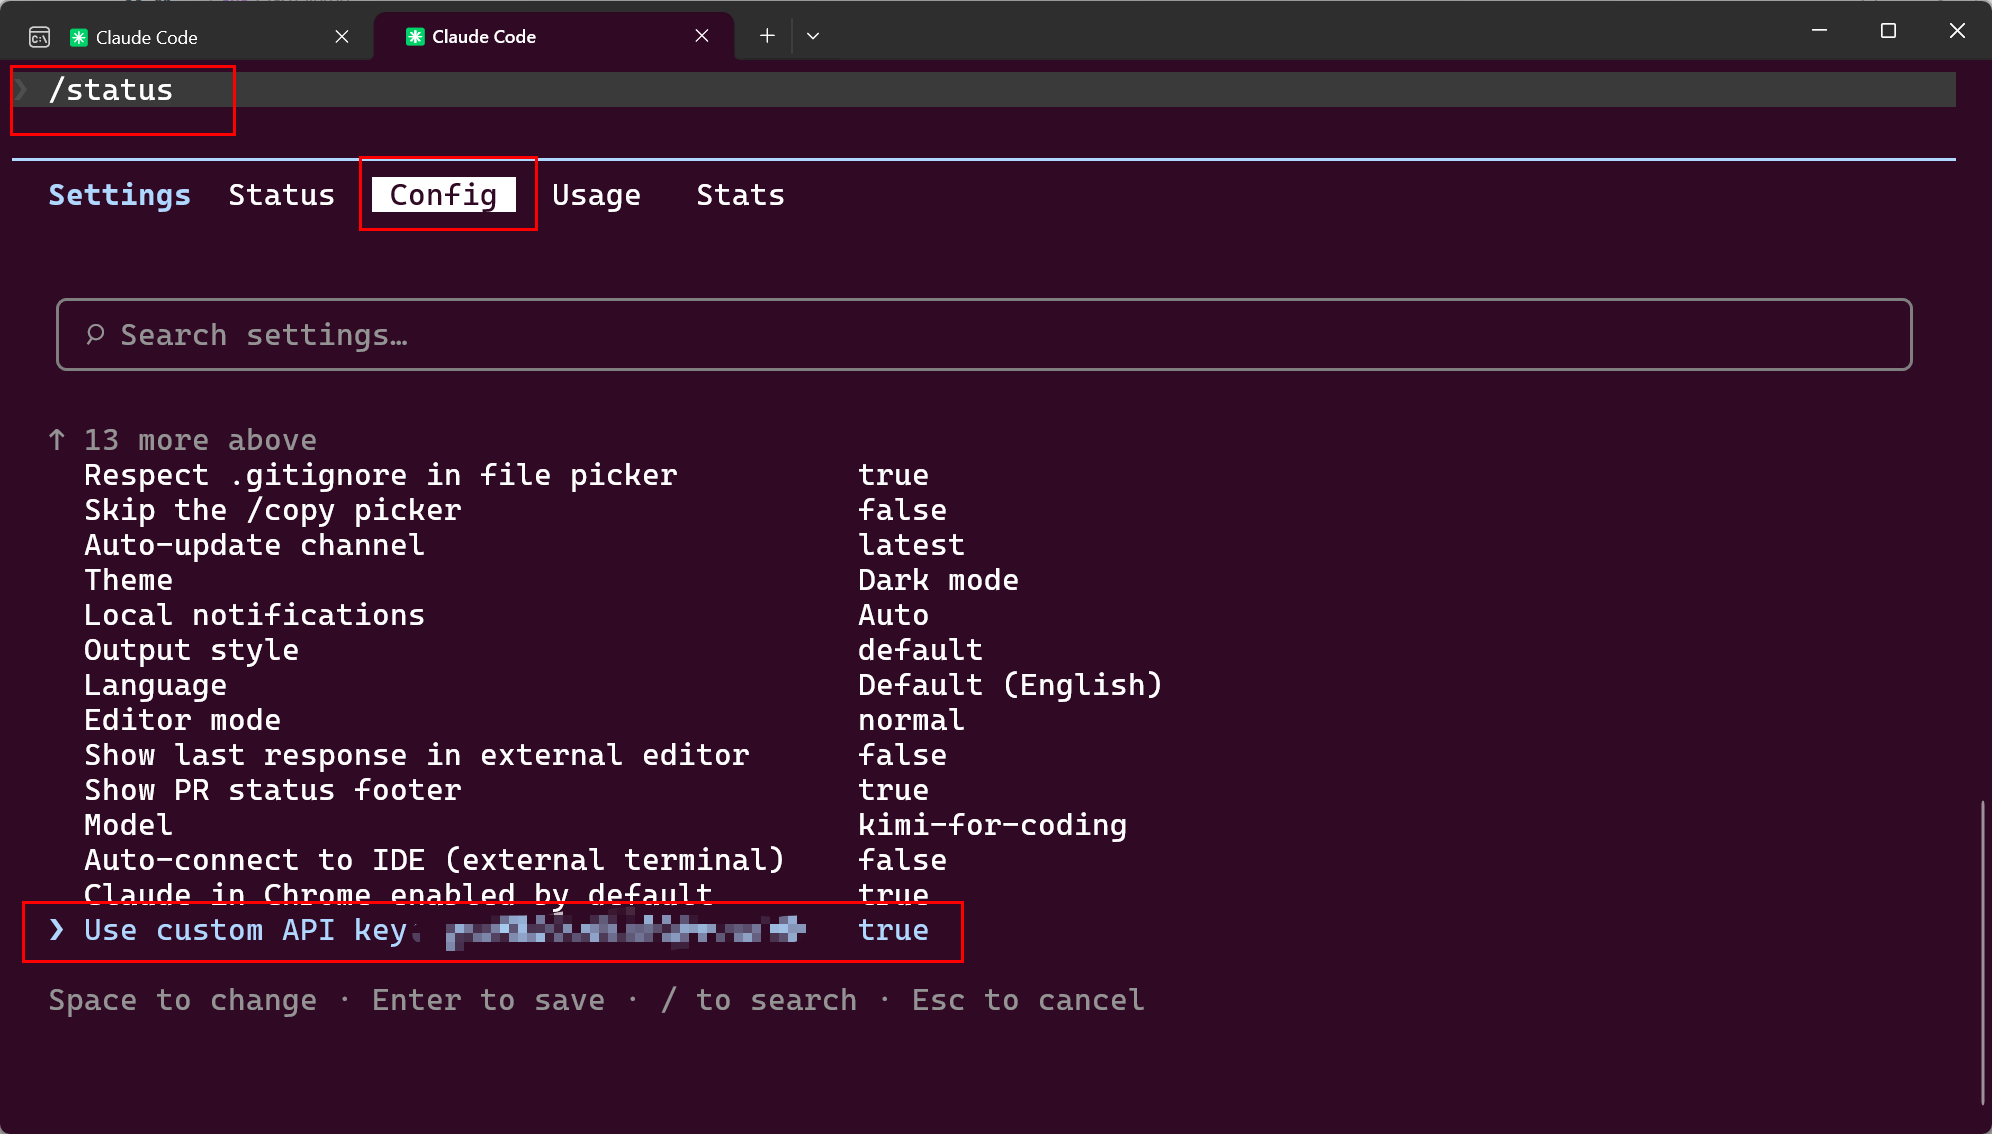The image size is (1992, 1134).
Task: Select the second Claude Code terminal tab
Action: click(x=553, y=36)
